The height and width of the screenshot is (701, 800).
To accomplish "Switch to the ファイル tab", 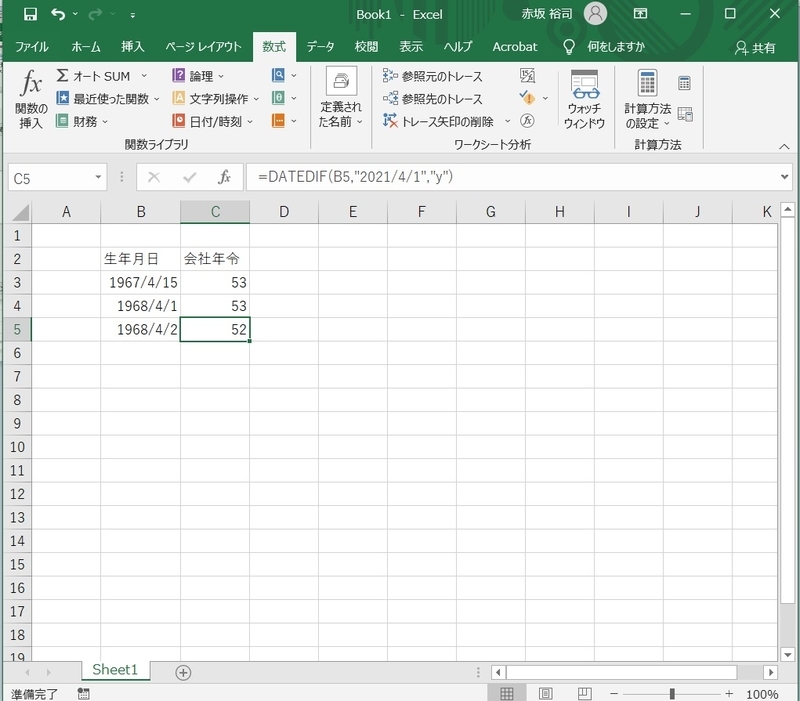I will 32,47.
